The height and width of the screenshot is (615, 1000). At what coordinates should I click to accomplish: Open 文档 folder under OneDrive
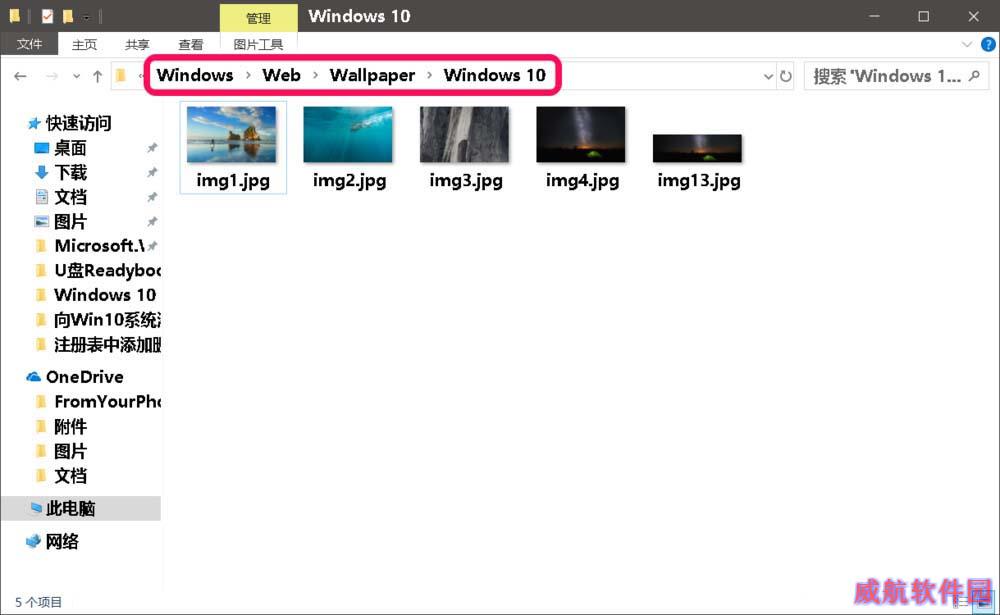tap(70, 476)
